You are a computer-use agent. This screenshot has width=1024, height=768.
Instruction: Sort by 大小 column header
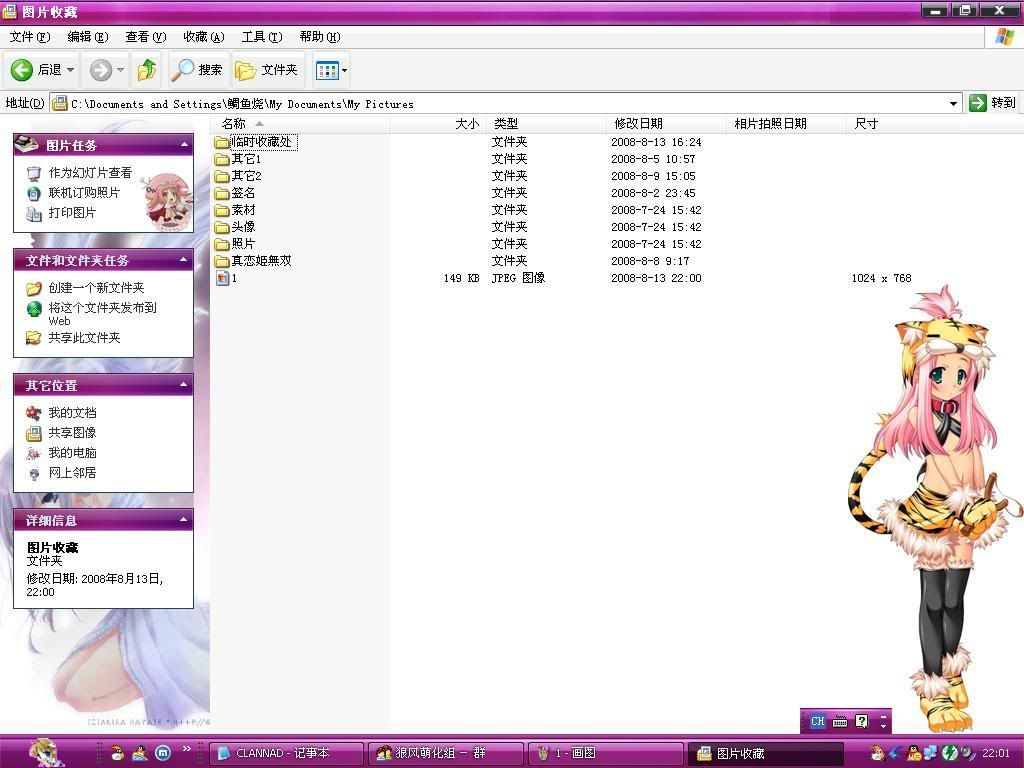439,123
